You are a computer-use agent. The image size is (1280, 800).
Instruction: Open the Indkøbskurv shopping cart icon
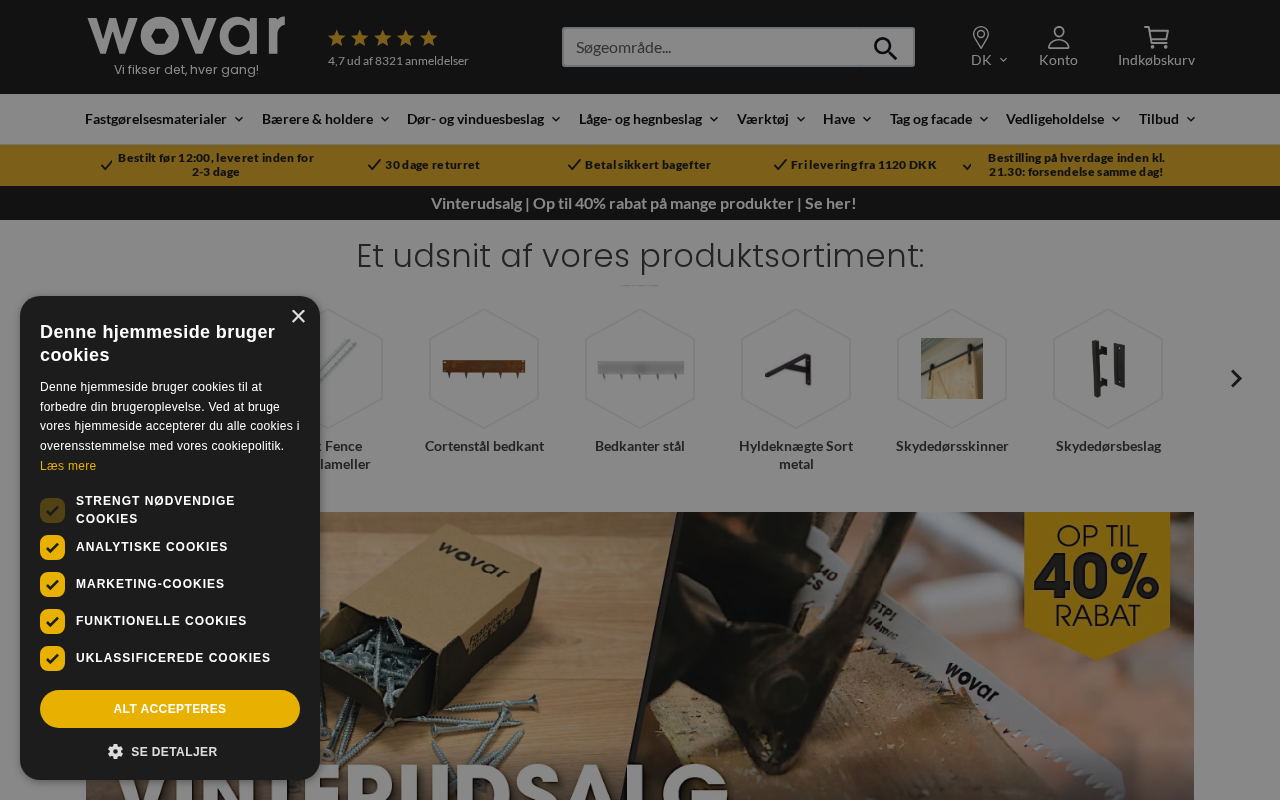(x=1156, y=38)
